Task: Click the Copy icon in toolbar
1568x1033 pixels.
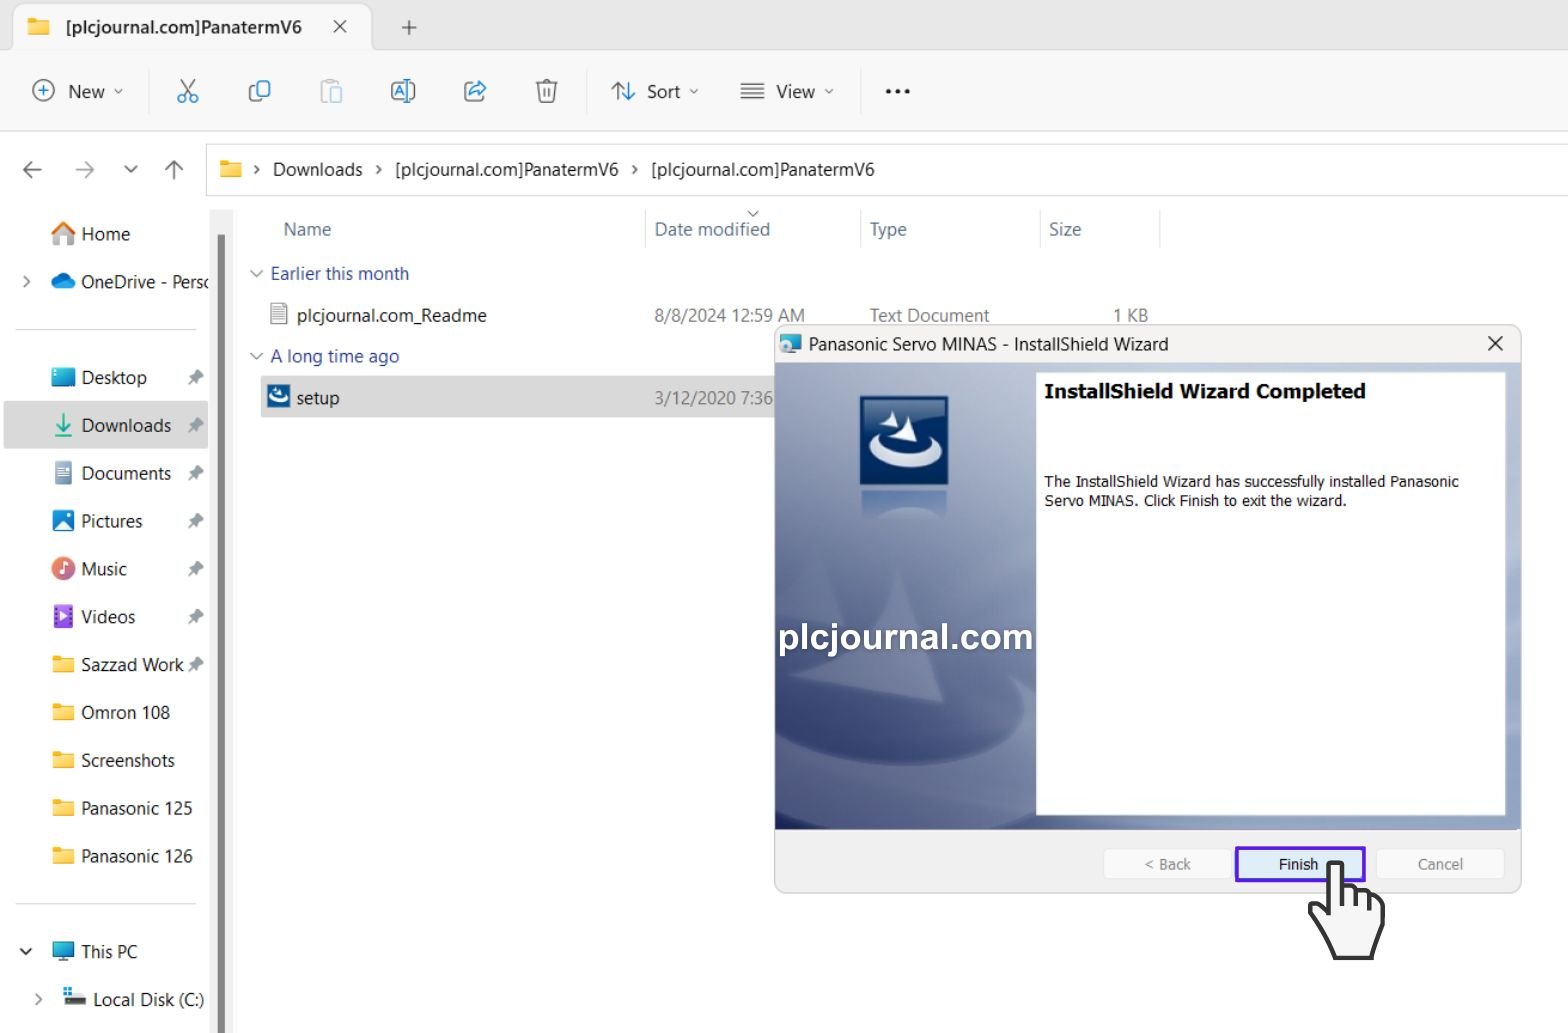Action: [x=259, y=91]
